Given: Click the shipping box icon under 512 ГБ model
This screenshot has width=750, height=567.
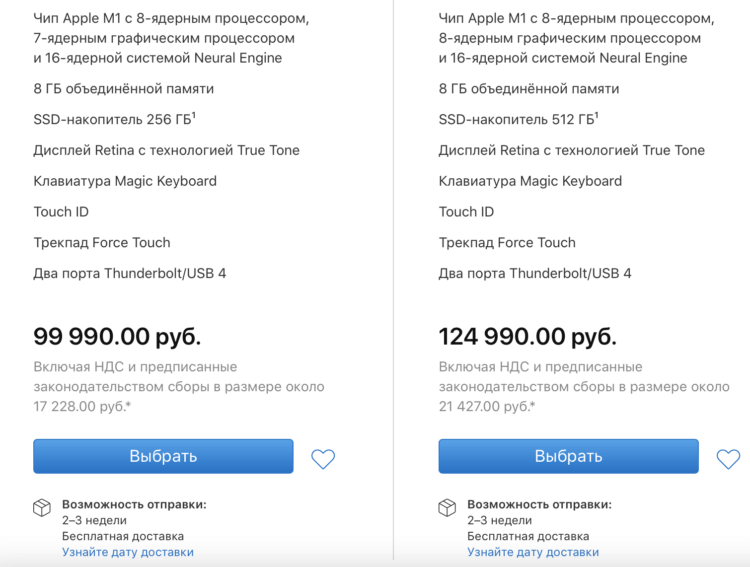Looking at the screenshot, I should pos(447,508).
